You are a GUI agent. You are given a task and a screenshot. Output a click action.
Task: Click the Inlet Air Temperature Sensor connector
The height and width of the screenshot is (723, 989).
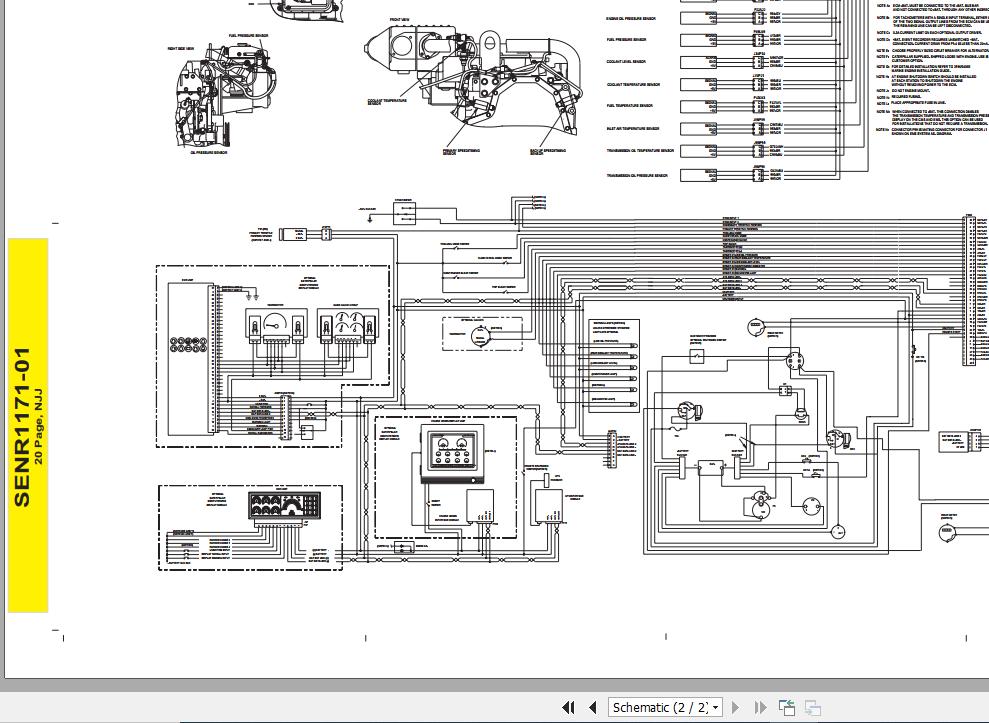[759, 128]
